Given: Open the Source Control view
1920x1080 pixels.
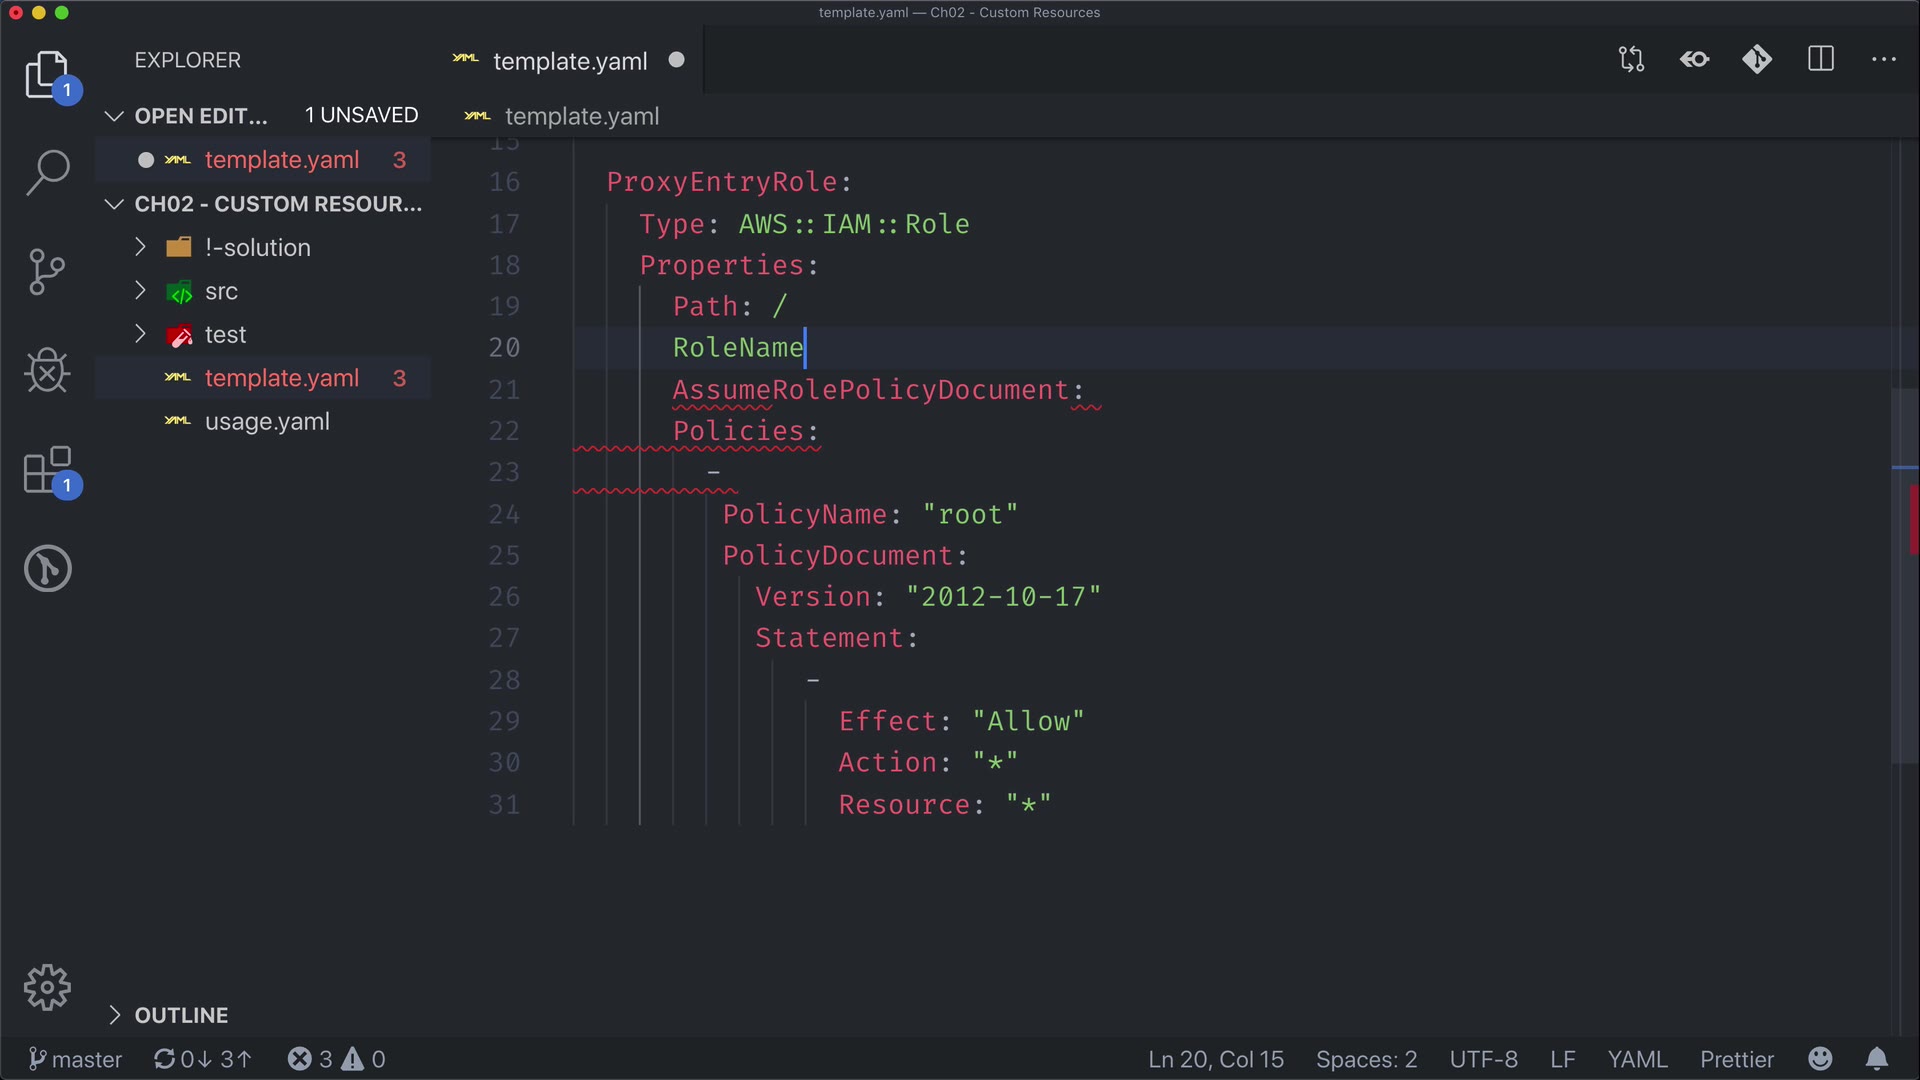Looking at the screenshot, I should click(47, 272).
